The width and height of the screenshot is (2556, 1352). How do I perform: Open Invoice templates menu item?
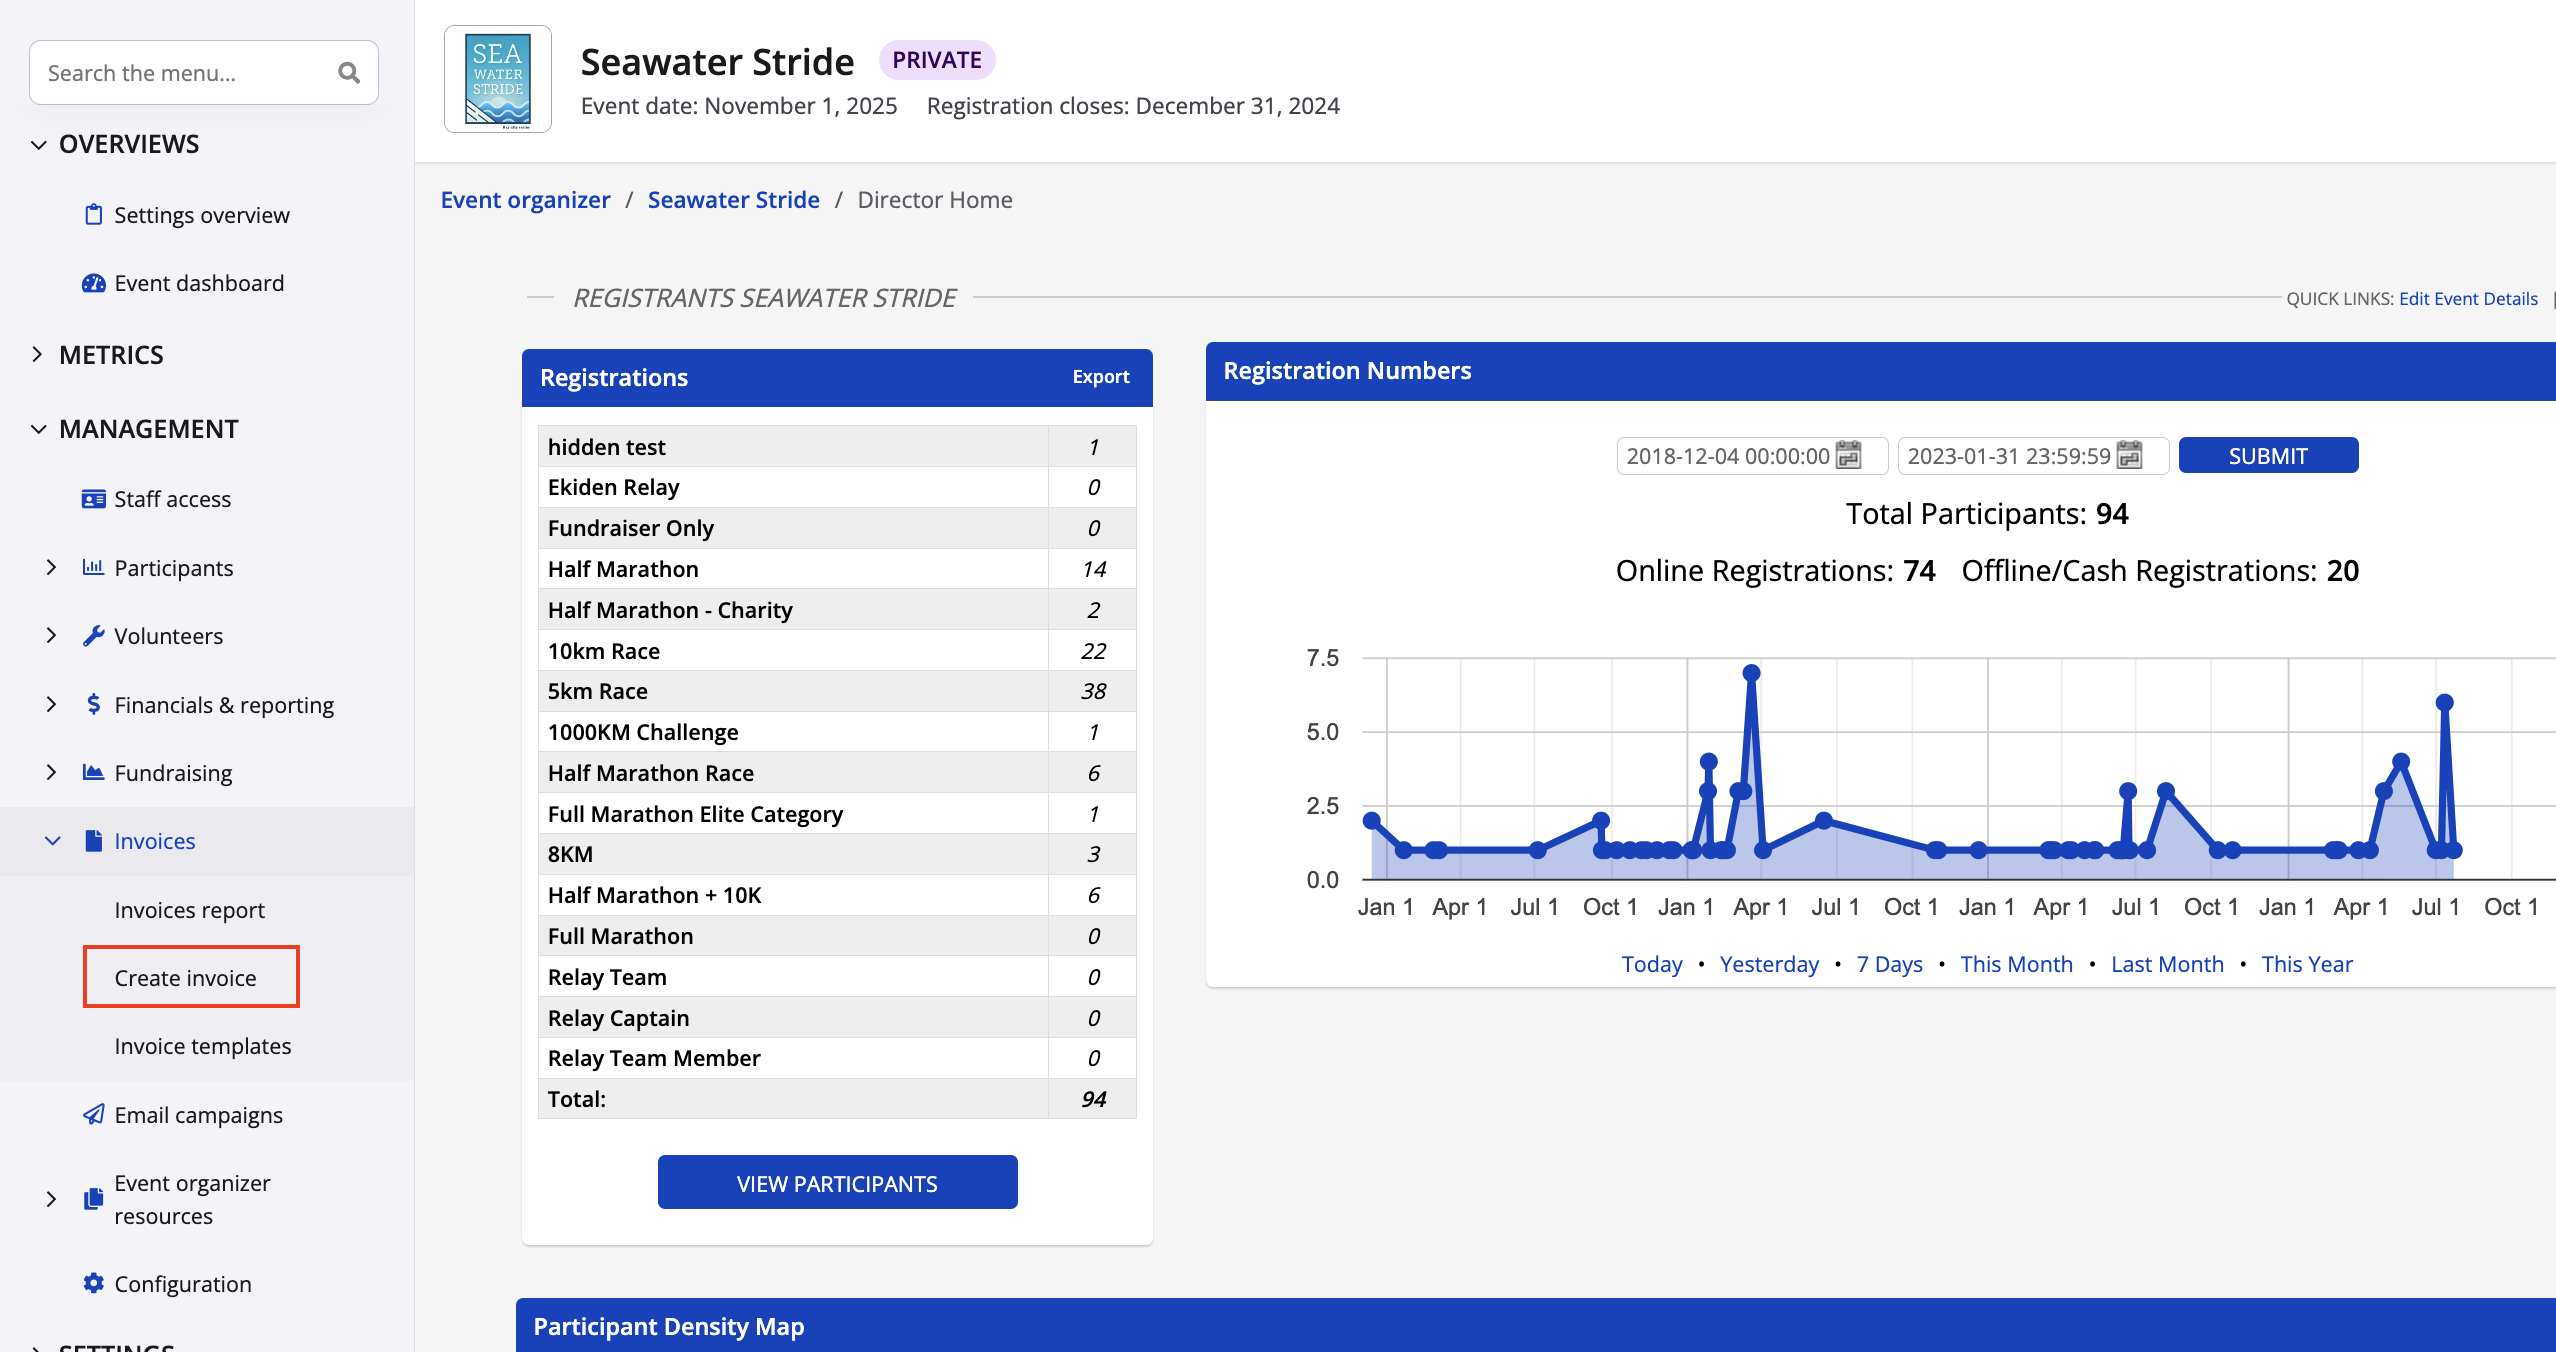(x=203, y=1046)
